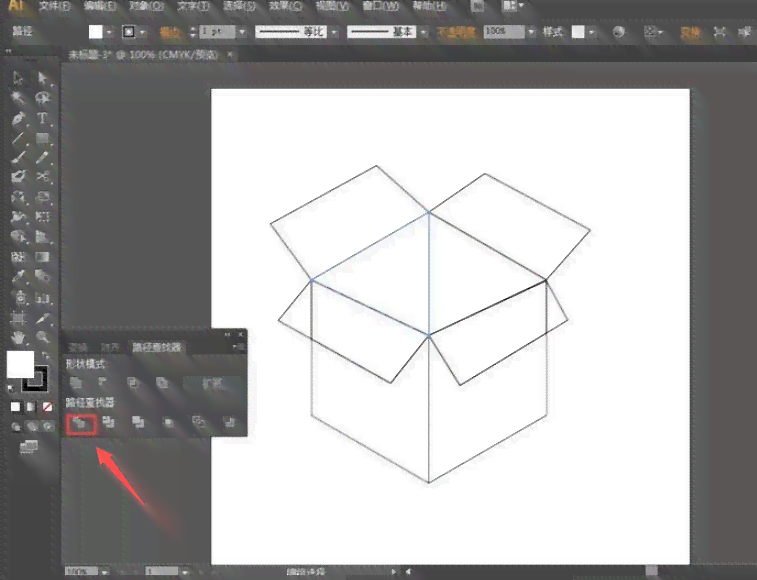Select the Eyedropper tool
Screen dimensions: 757x580
point(18,276)
